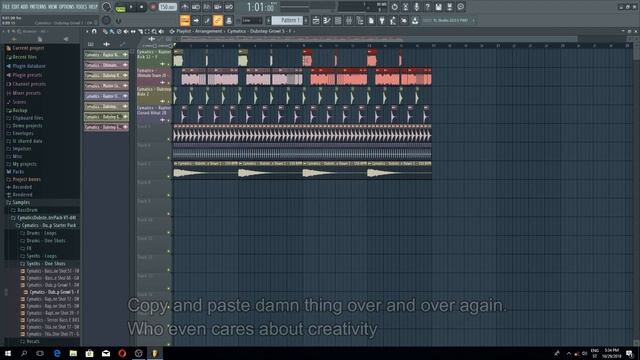Mute Track 9 in playlist

169,213
